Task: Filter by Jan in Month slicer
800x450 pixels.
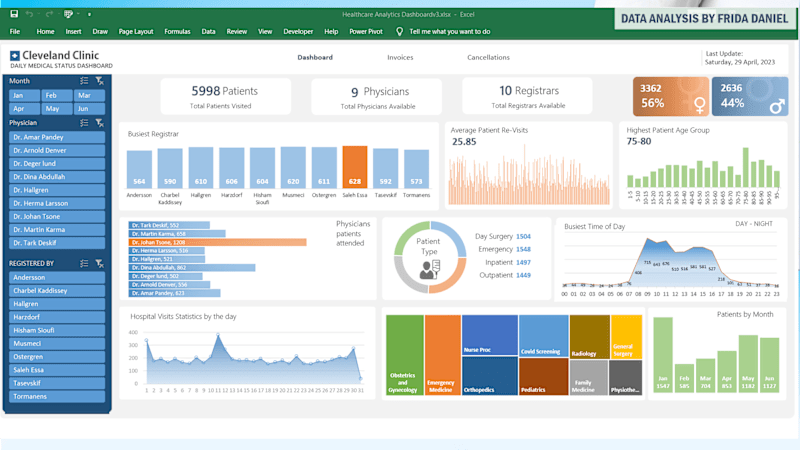Action: click(x=24, y=95)
